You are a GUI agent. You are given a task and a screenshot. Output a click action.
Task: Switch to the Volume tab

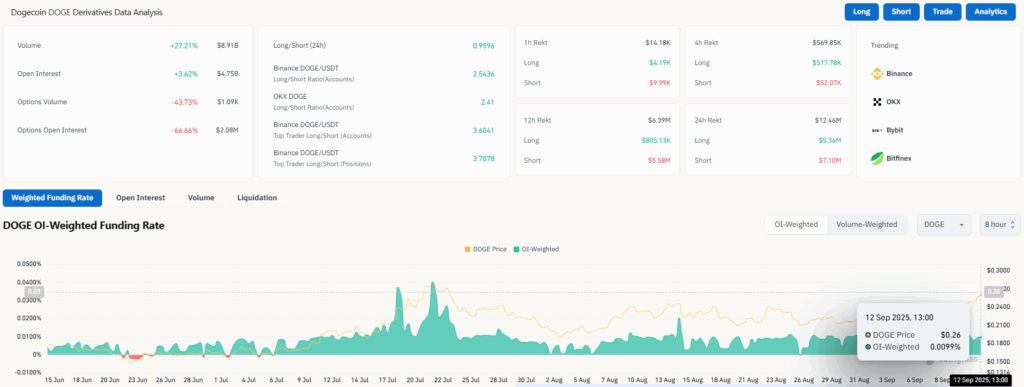pos(200,197)
